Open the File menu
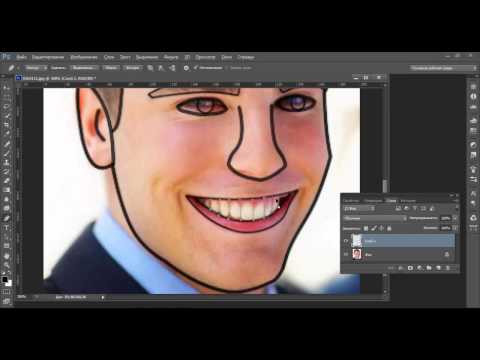480x360 pixels. pos(22,57)
